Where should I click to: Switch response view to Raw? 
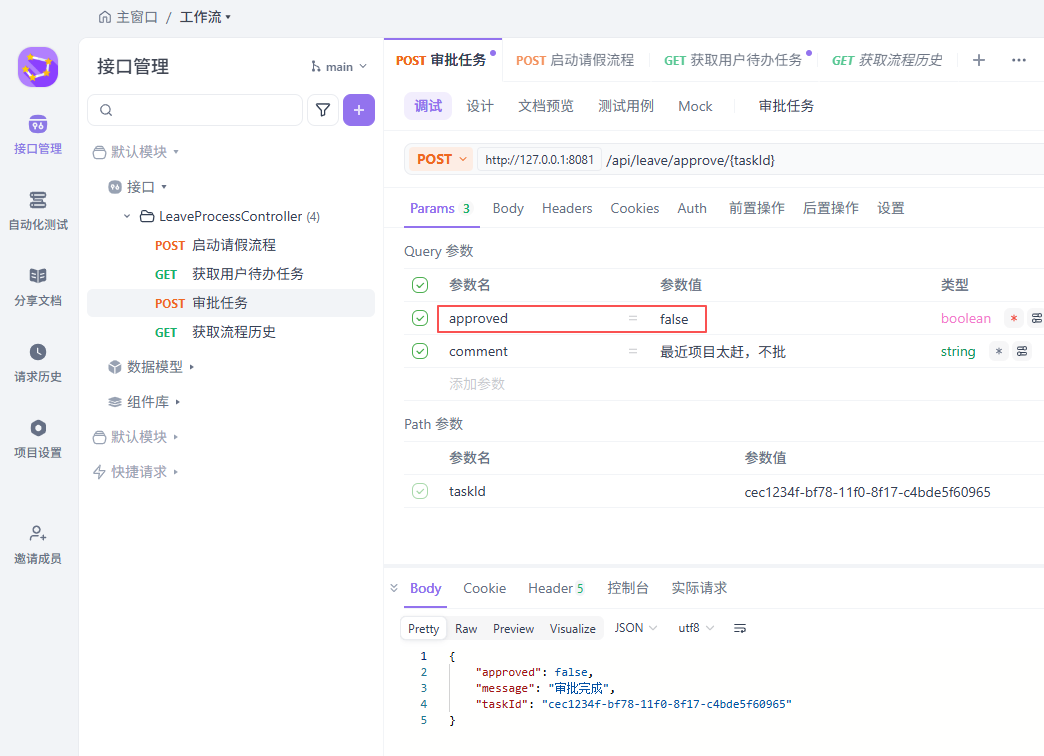tap(466, 628)
